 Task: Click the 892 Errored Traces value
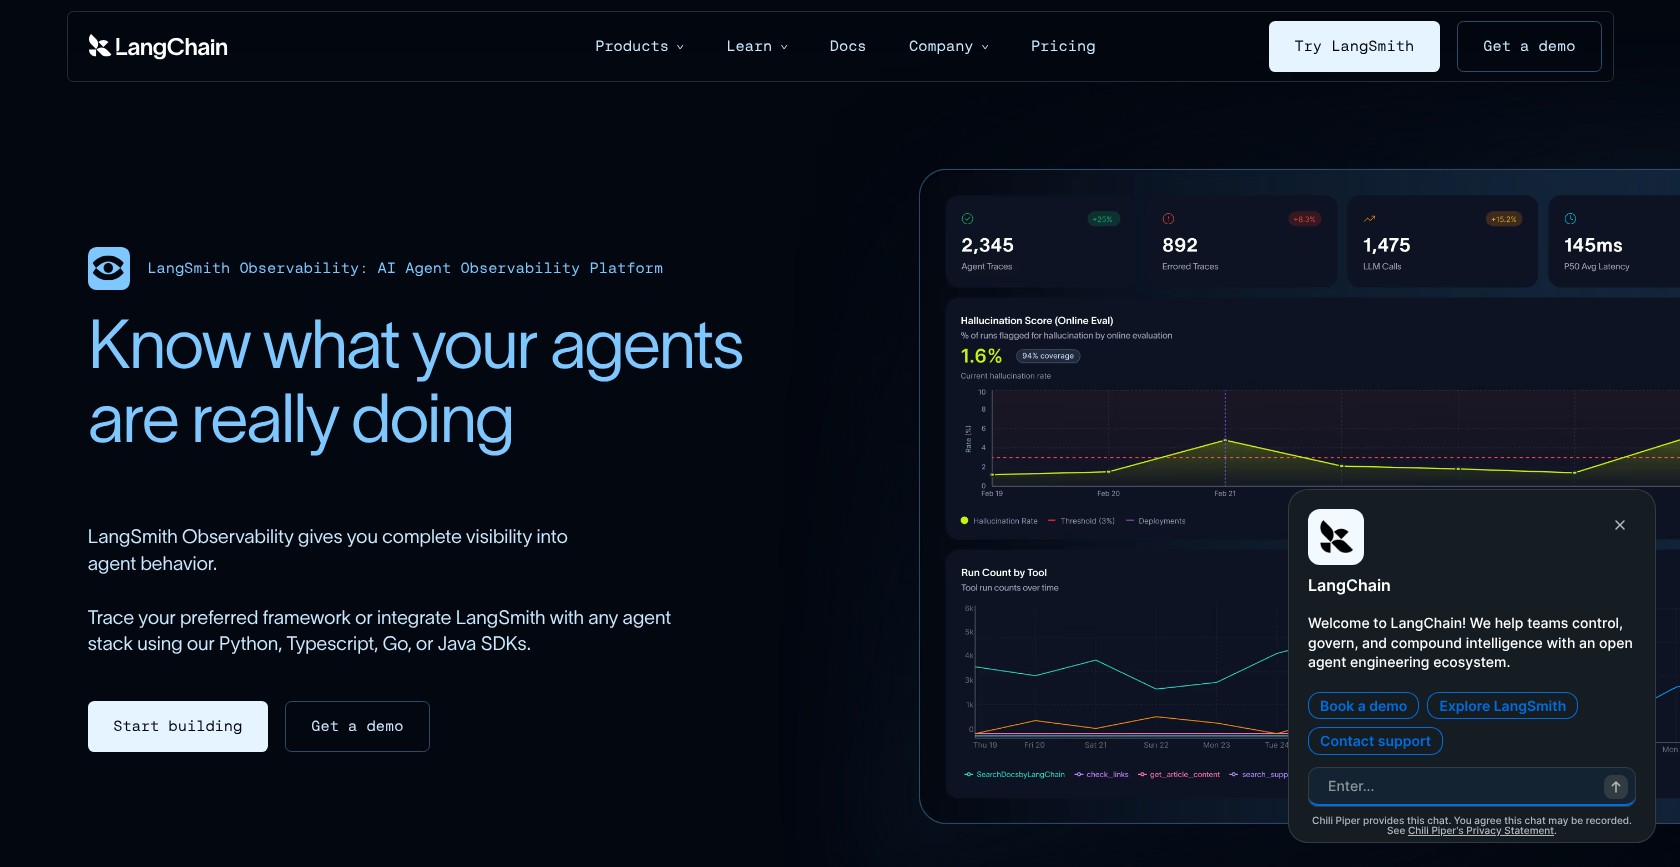[x=1180, y=245]
